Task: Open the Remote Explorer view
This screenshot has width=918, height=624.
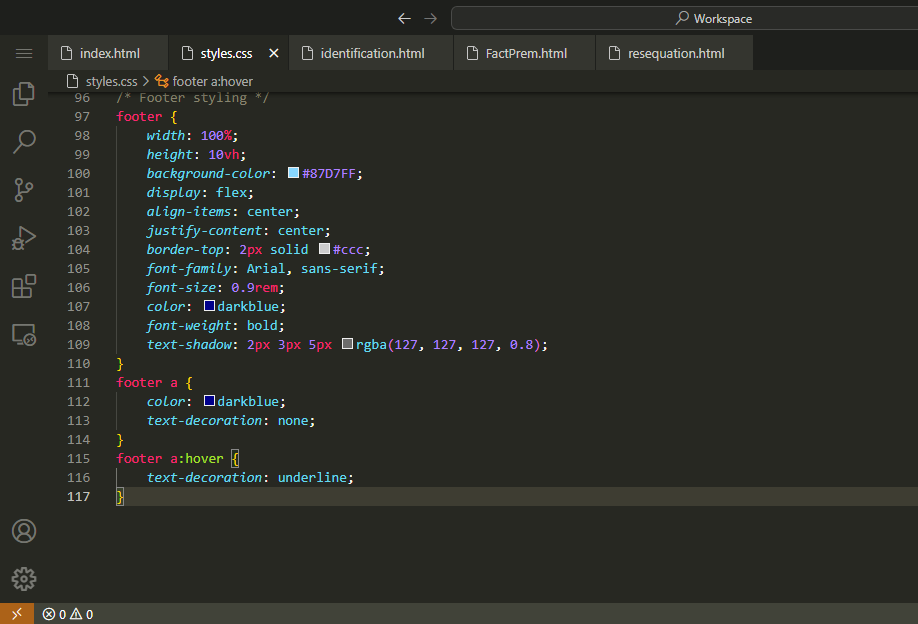Action: tap(24, 335)
